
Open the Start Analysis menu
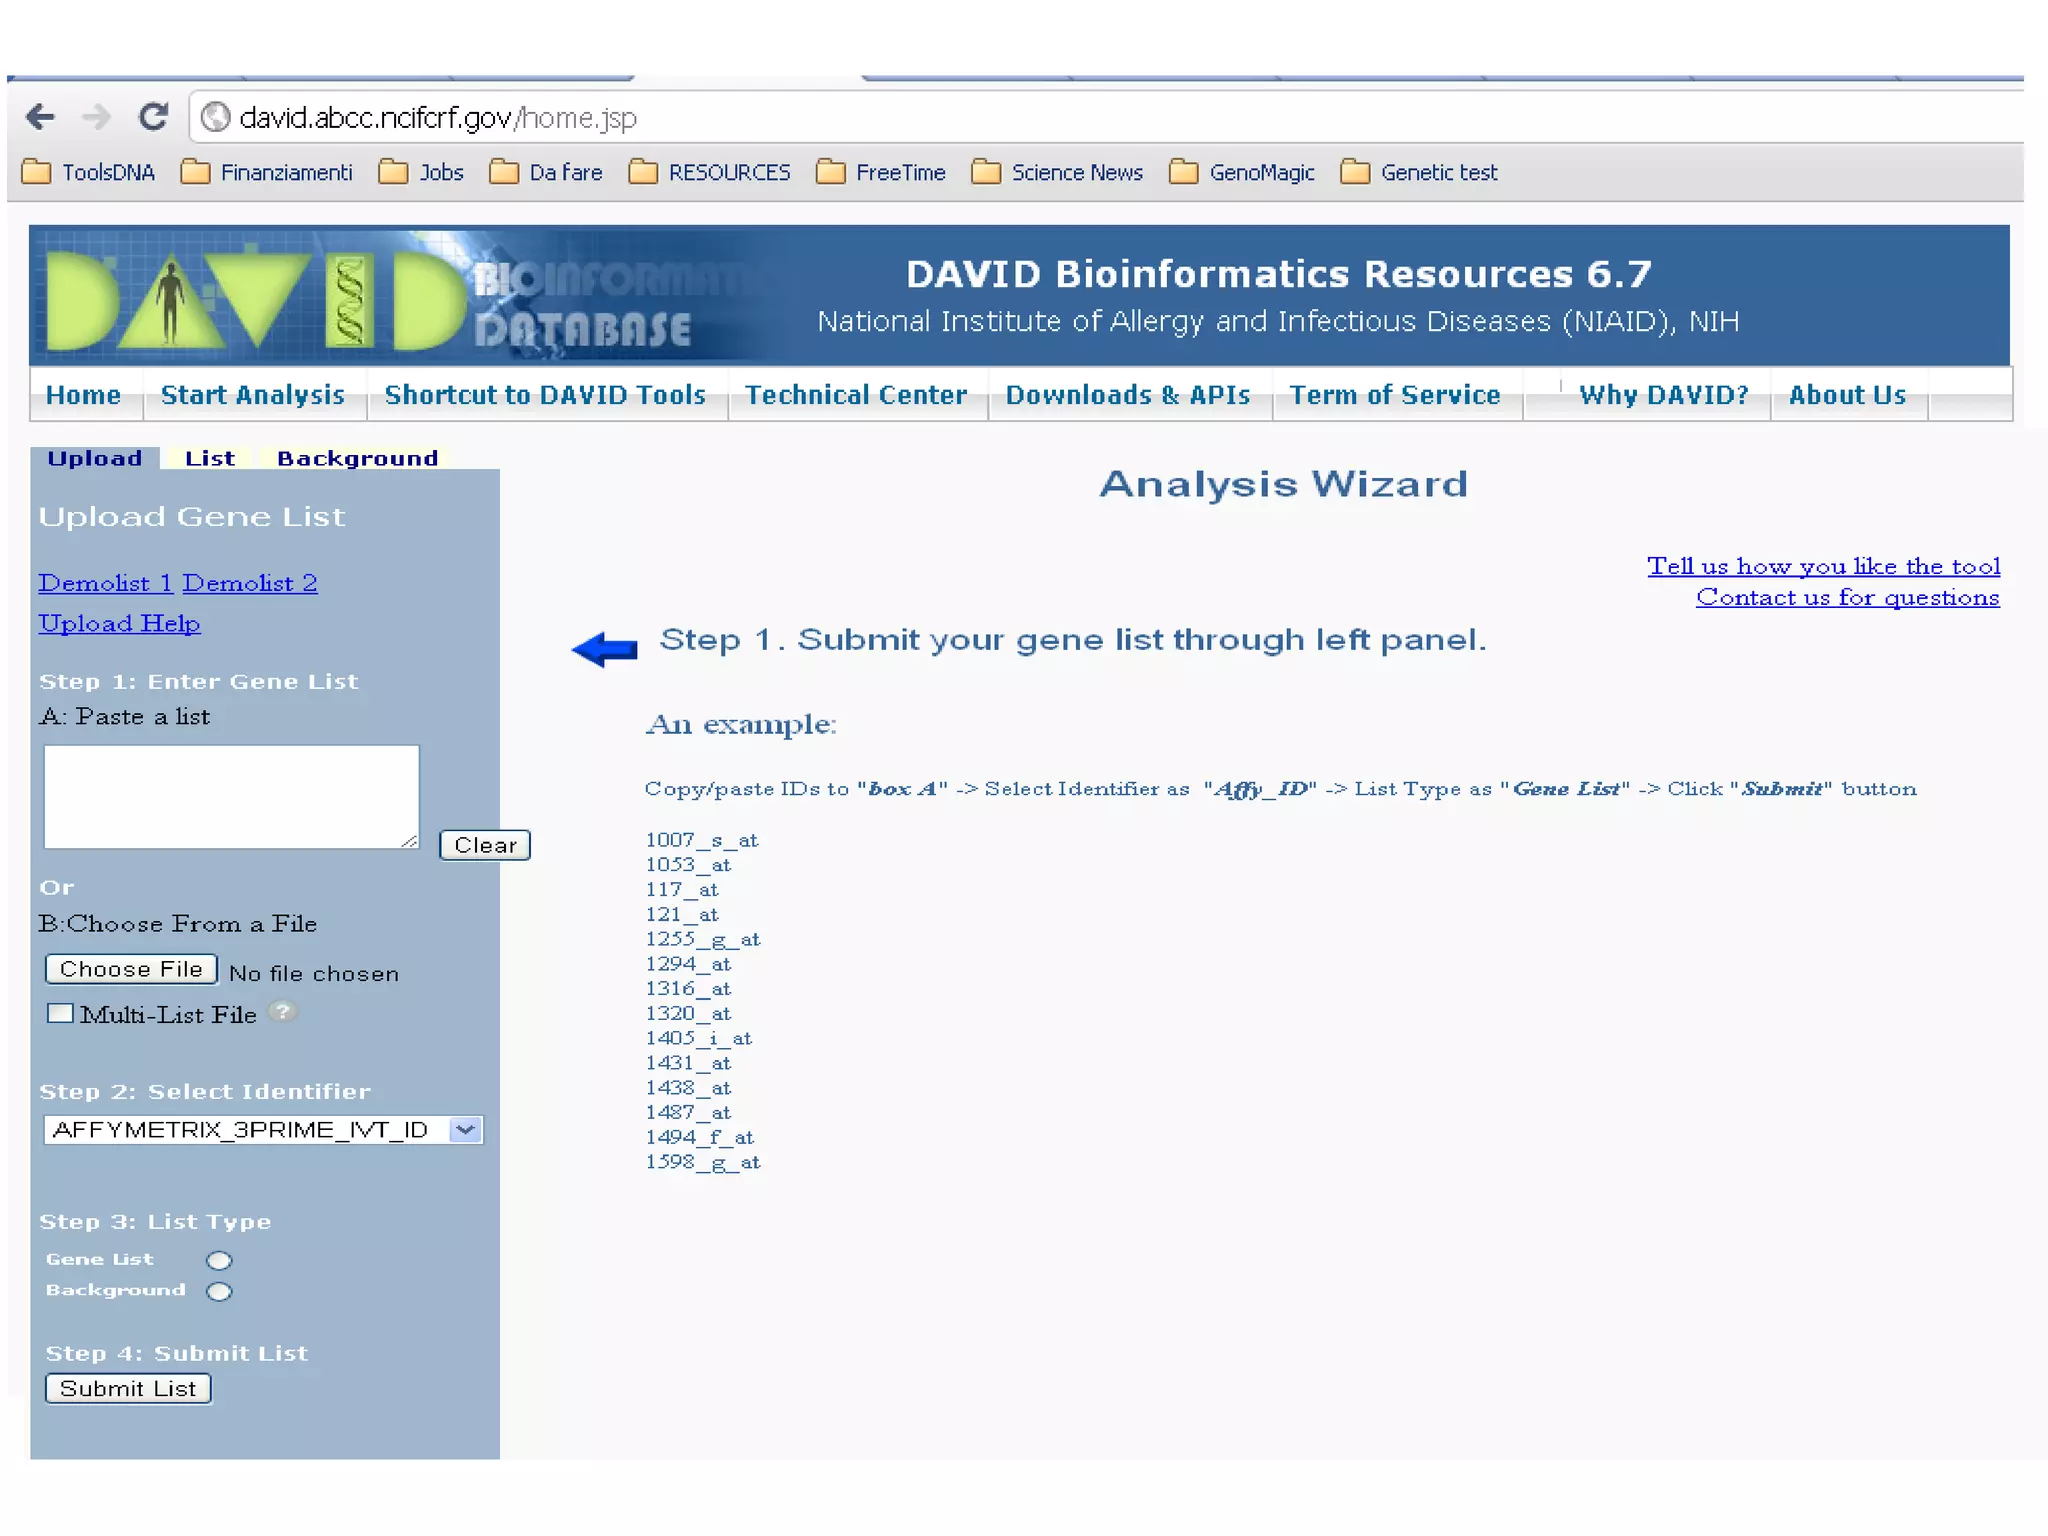[253, 395]
